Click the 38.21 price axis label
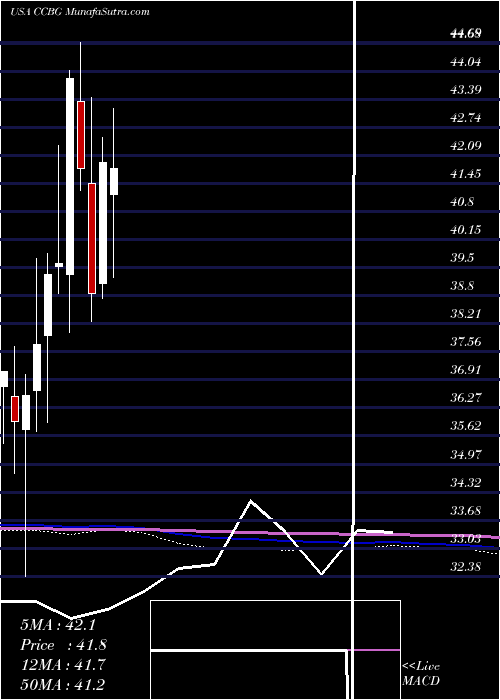The width and height of the screenshot is (500, 700). coord(466,314)
